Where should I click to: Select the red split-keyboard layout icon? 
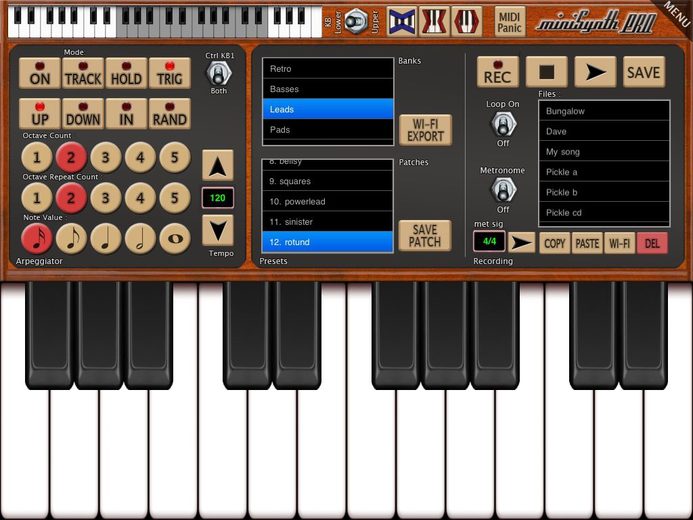[x=434, y=21]
